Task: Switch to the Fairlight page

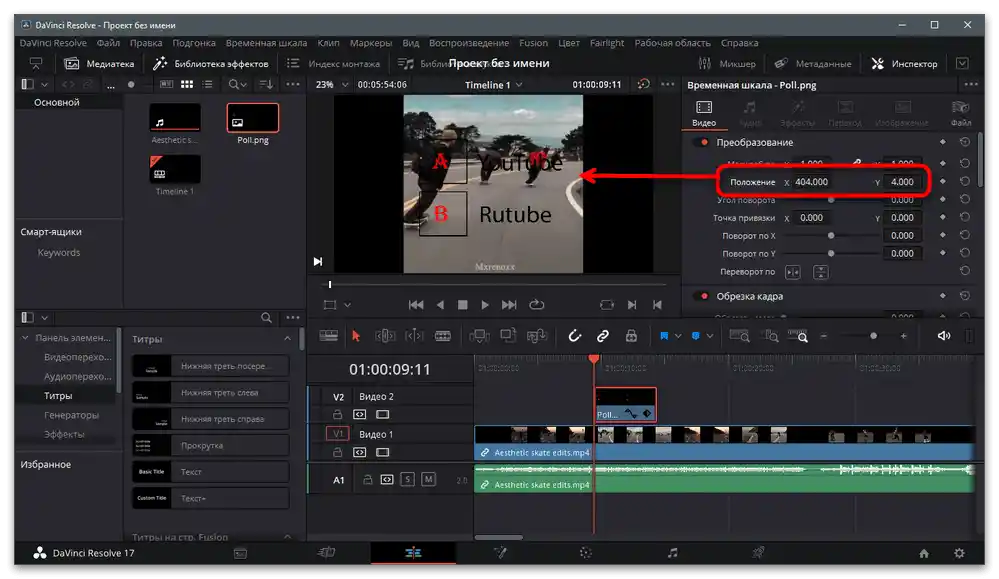Action: click(x=672, y=553)
